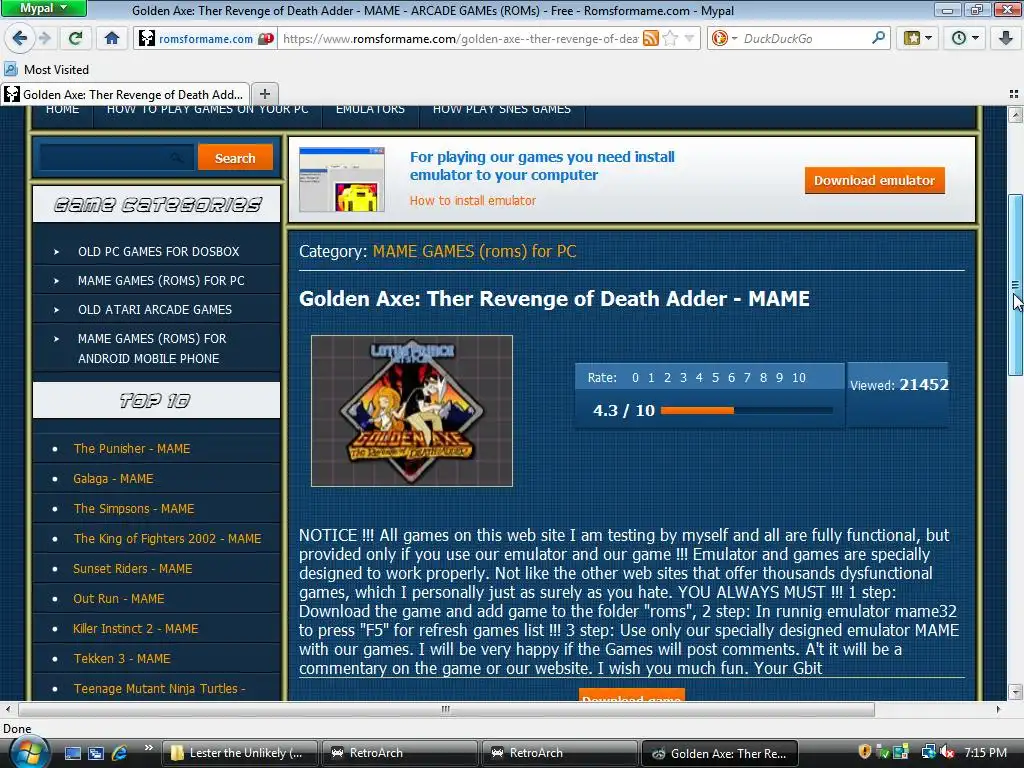1024x768 pixels.
Task: Open Sunset Riders - MAME link
Action: [133, 569]
